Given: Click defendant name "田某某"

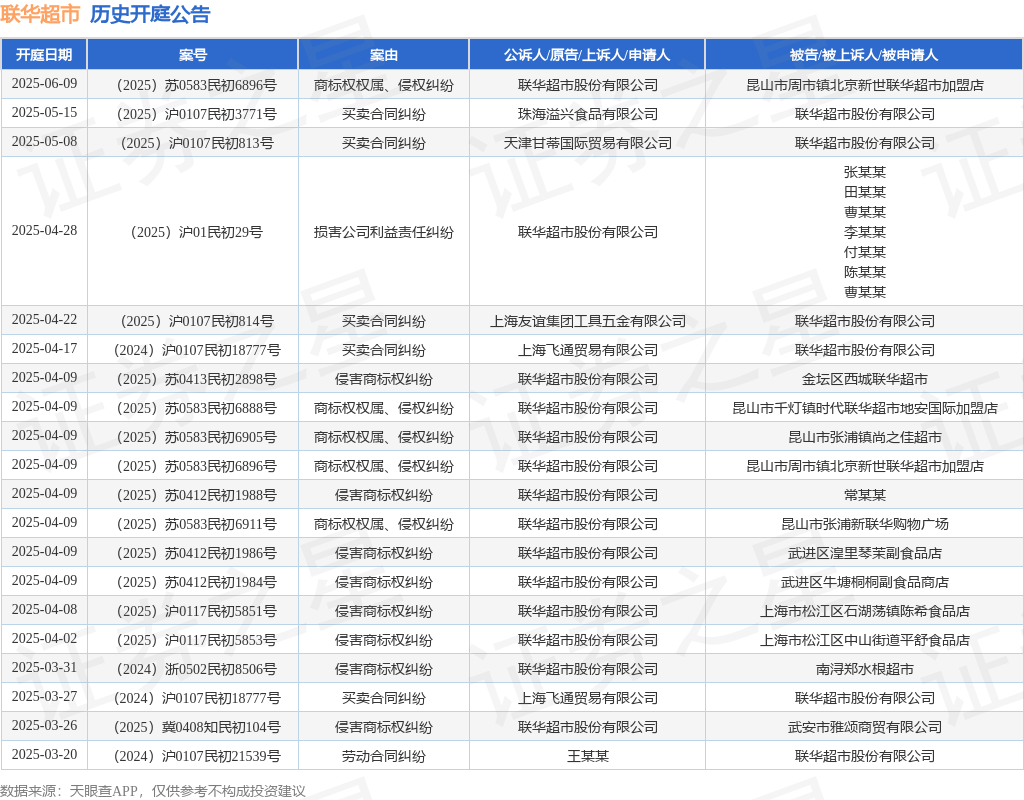Looking at the screenshot, I should (865, 192).
